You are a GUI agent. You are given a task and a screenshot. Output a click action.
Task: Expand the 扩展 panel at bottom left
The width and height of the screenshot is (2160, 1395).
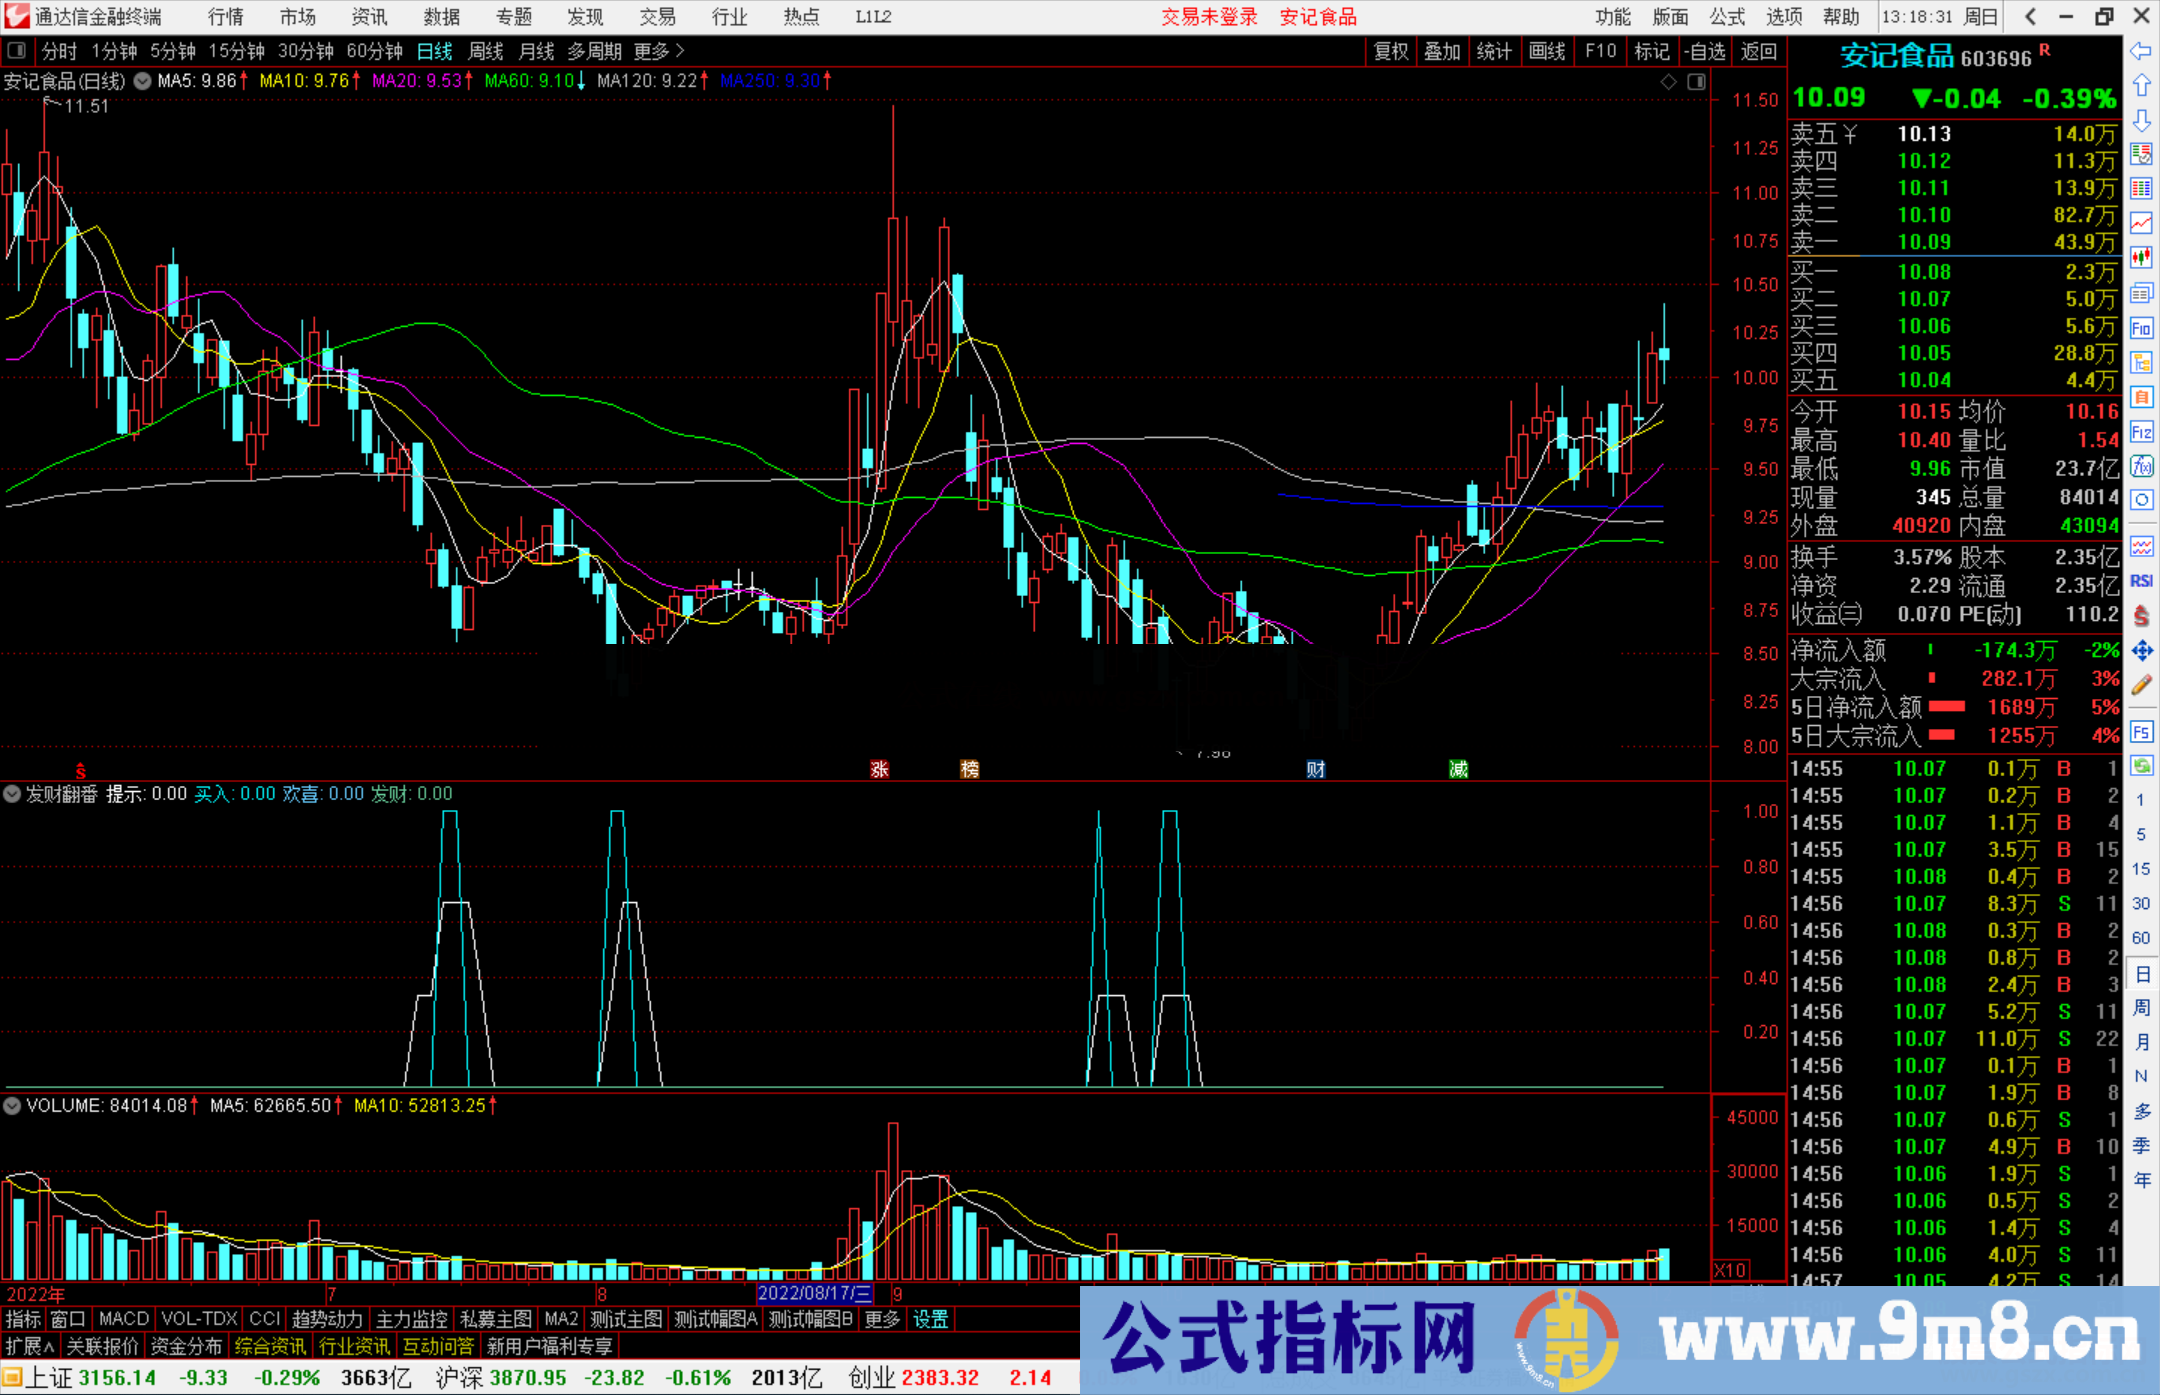(30, 1345)
